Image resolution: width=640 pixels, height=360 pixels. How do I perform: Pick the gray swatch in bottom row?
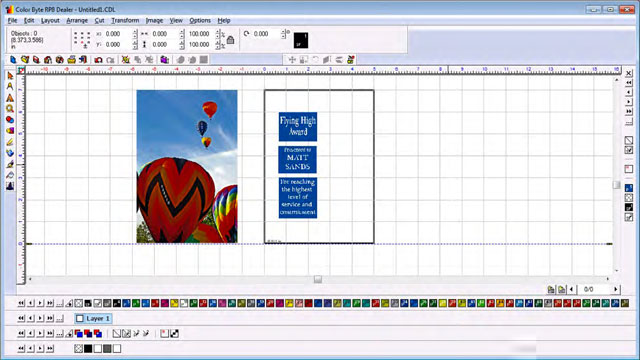click(x=107, y=349)
